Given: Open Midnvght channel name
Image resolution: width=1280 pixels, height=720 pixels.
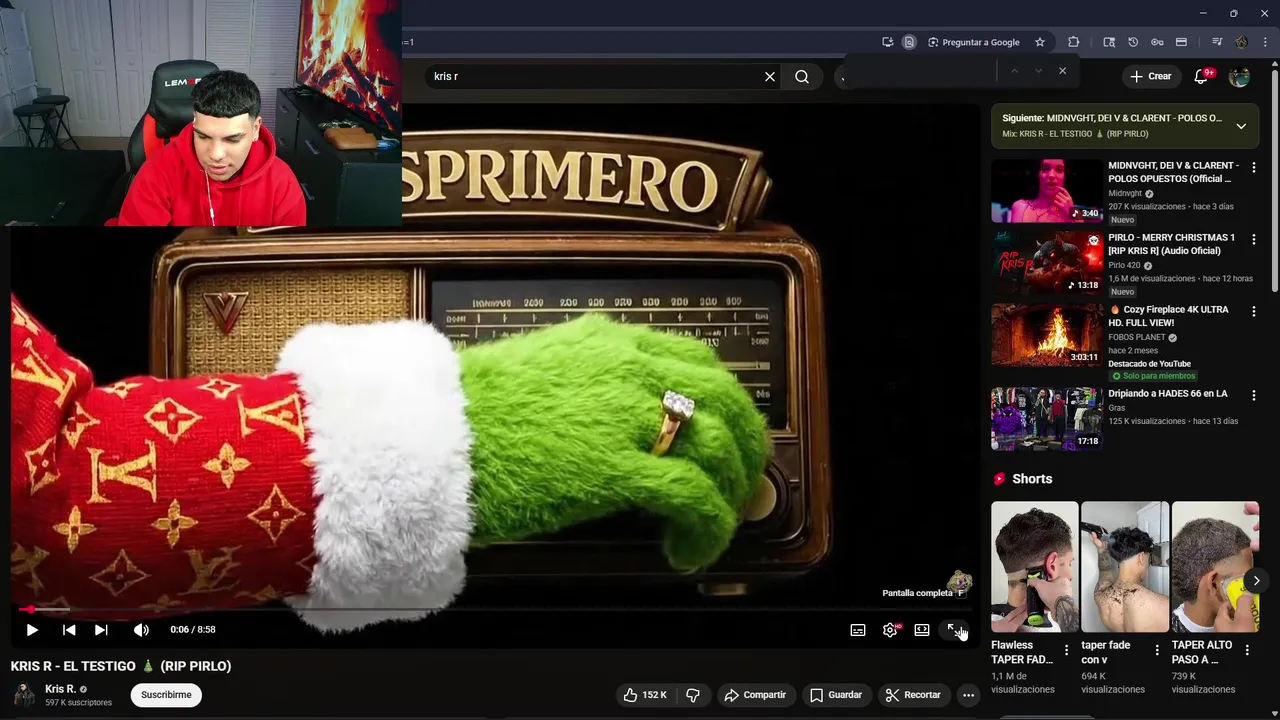Looking at the screenshot, I should (1125, 193).
